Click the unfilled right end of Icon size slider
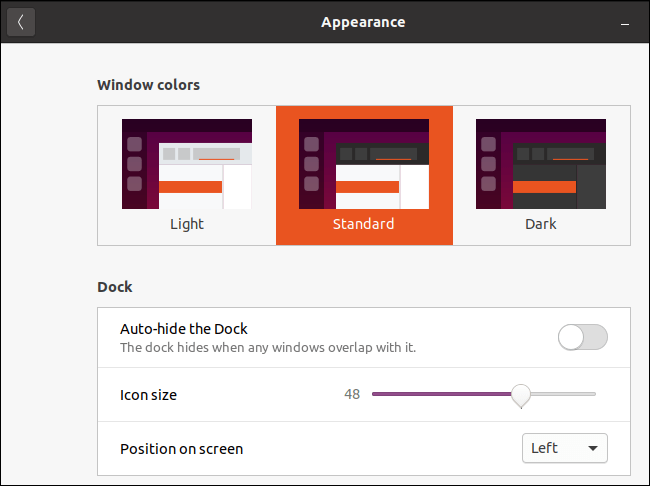 (x=585, y=394)
